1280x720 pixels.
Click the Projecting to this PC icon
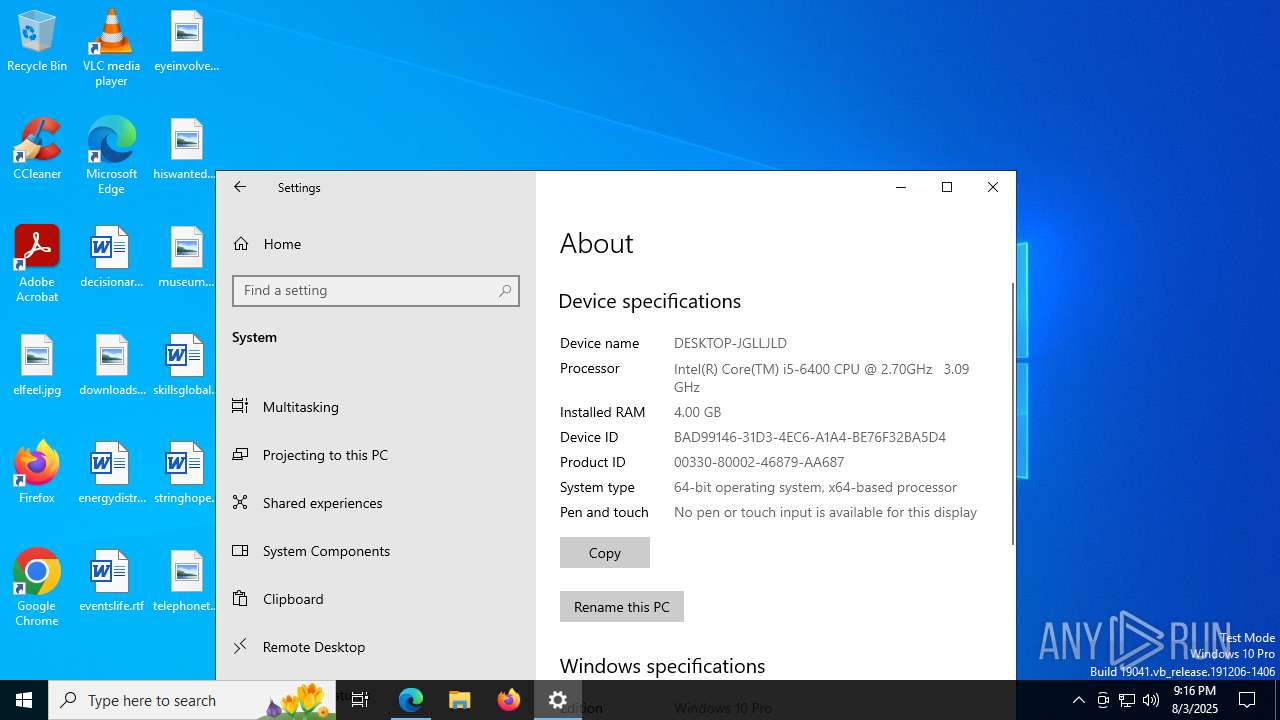point(240,454)
